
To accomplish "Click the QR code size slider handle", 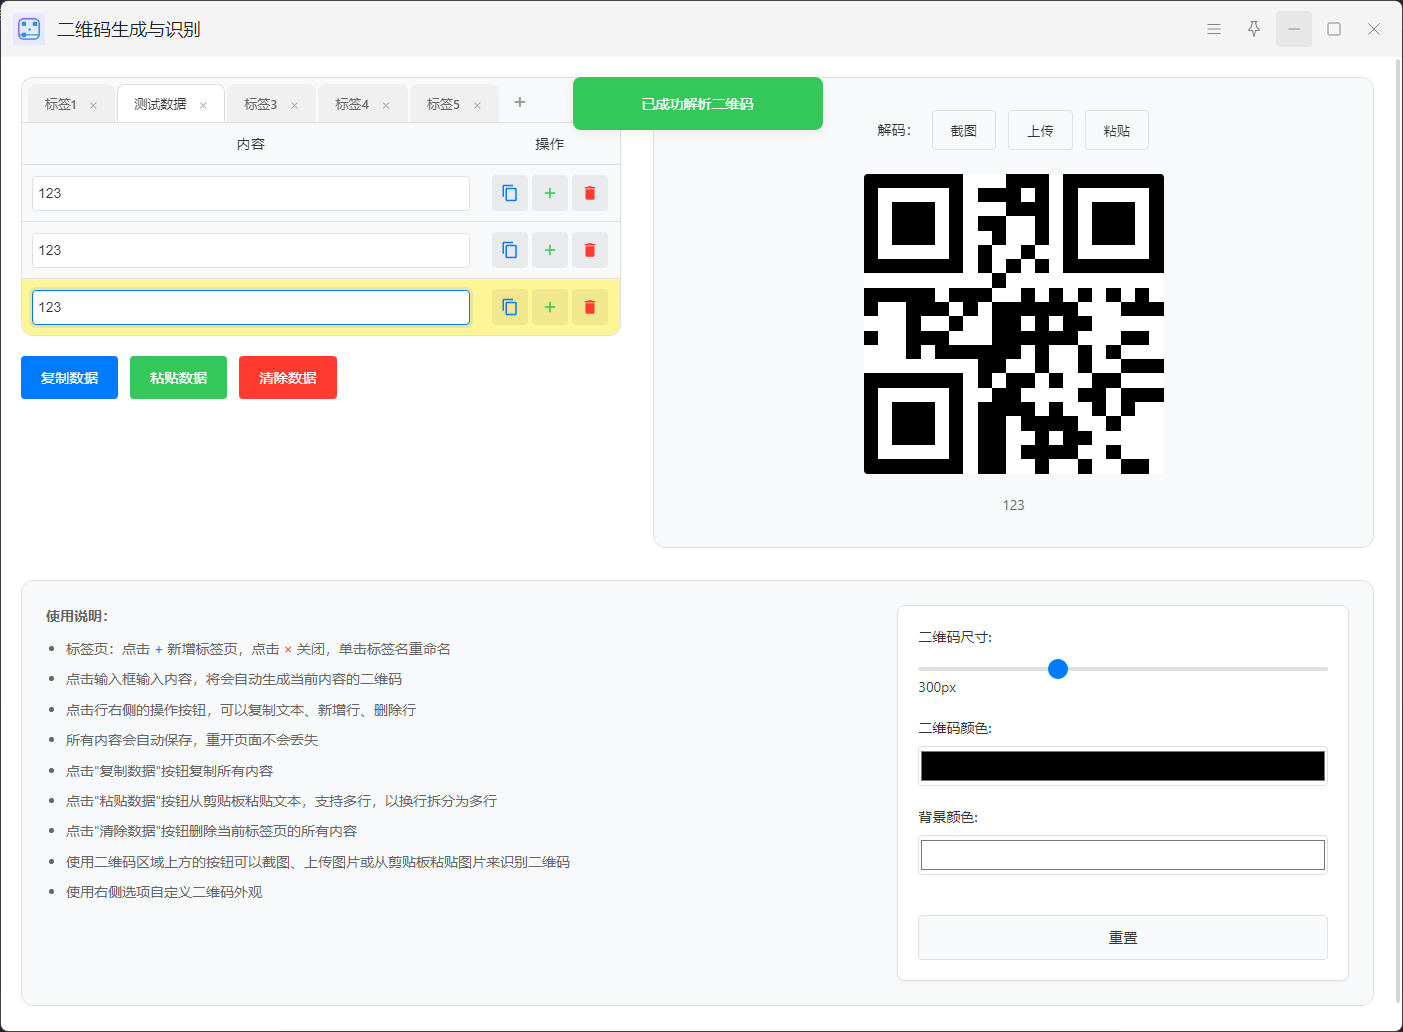I will (x=1058, y=669).
